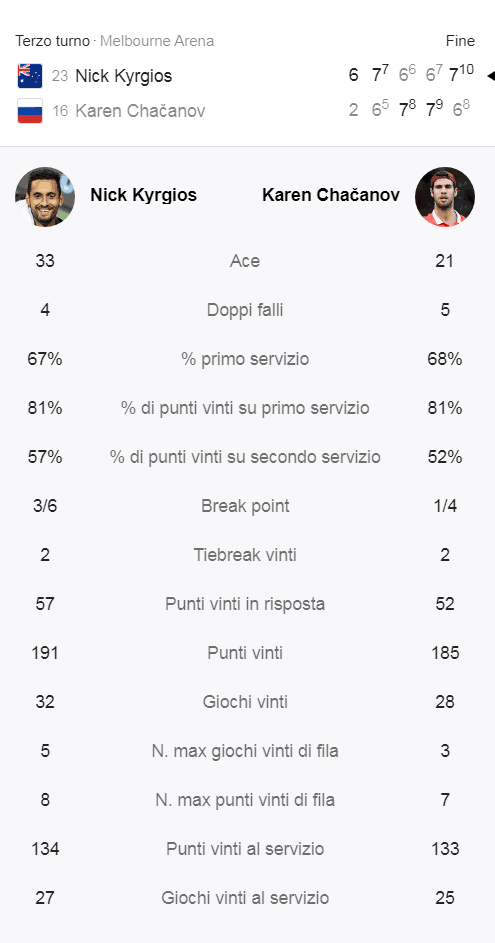
Task: Open Karen Chačanov profile photo
Action: point(445,197)
